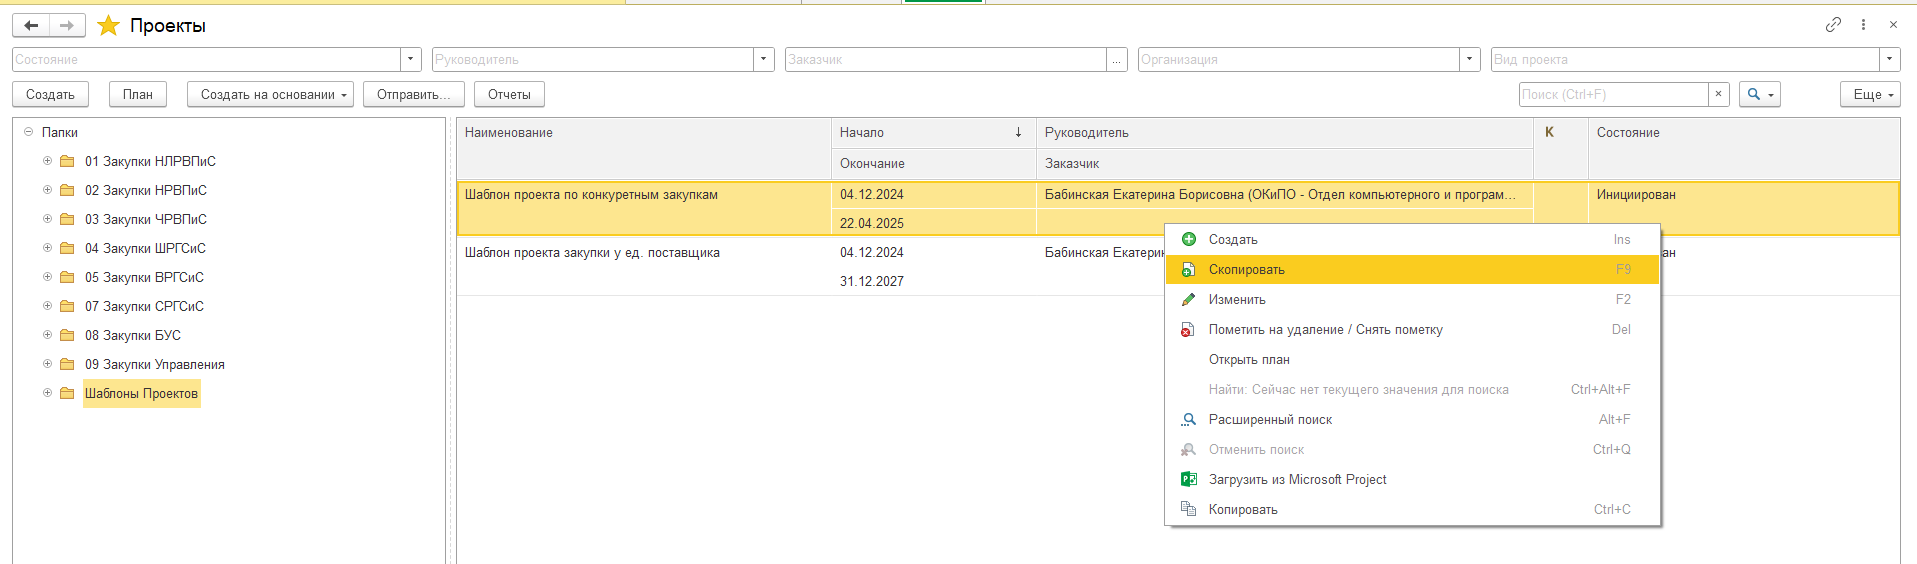
Task: Open the three-dot options menu icon
Action: [1863, 25]
